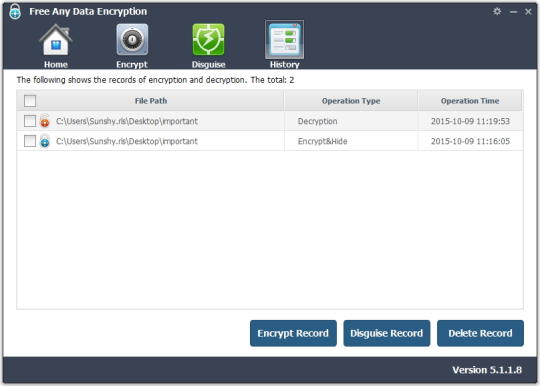
Task: Open the Disguise green shield icon
Action: coord(208,40)
